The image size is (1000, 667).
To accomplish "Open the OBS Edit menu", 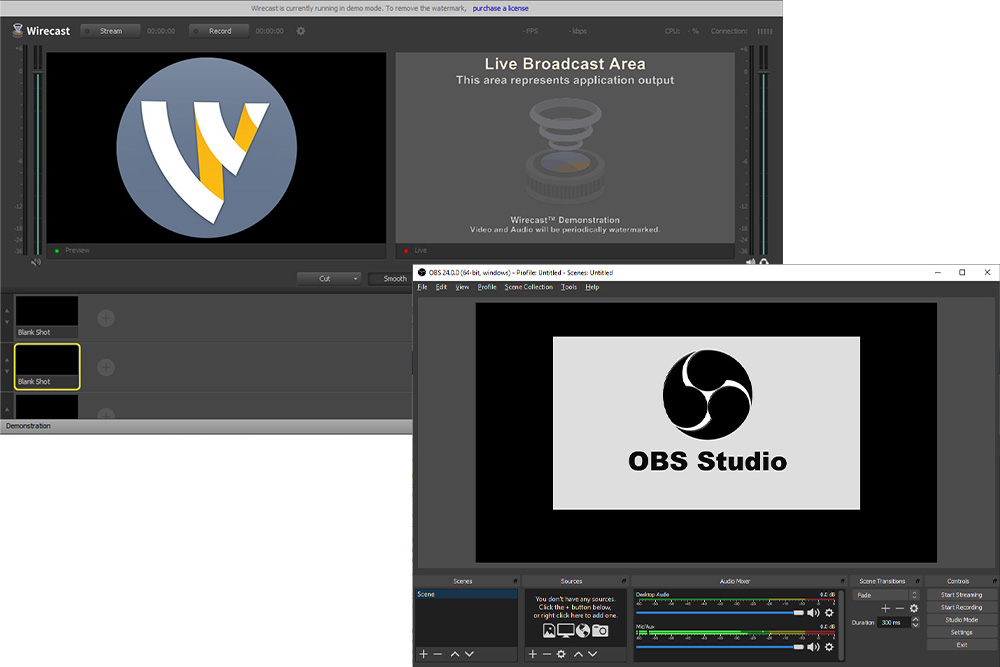I will click(x=441, y=287).
